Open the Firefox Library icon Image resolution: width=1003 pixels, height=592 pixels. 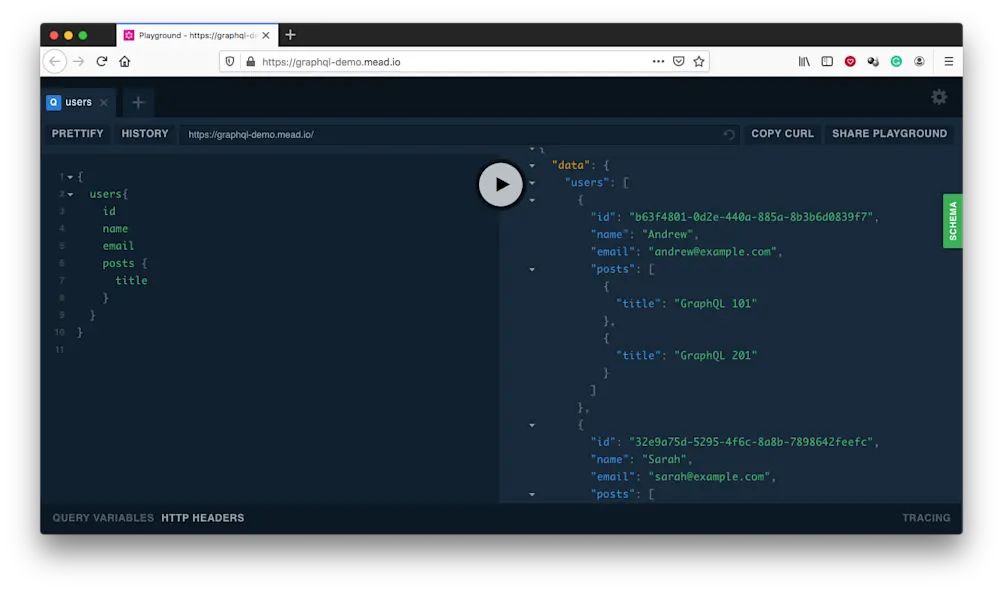804,61
